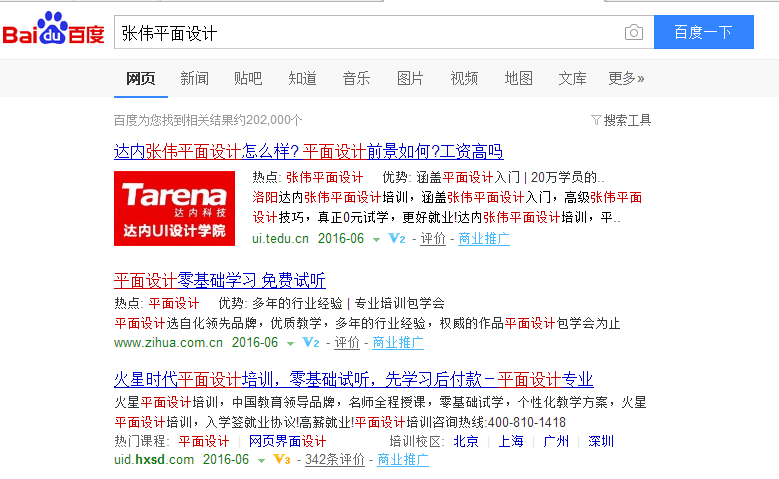The width and height of the screenshot is (779, 479).
Task: Switch to the 知道 tab
Action: pos(302,79)
